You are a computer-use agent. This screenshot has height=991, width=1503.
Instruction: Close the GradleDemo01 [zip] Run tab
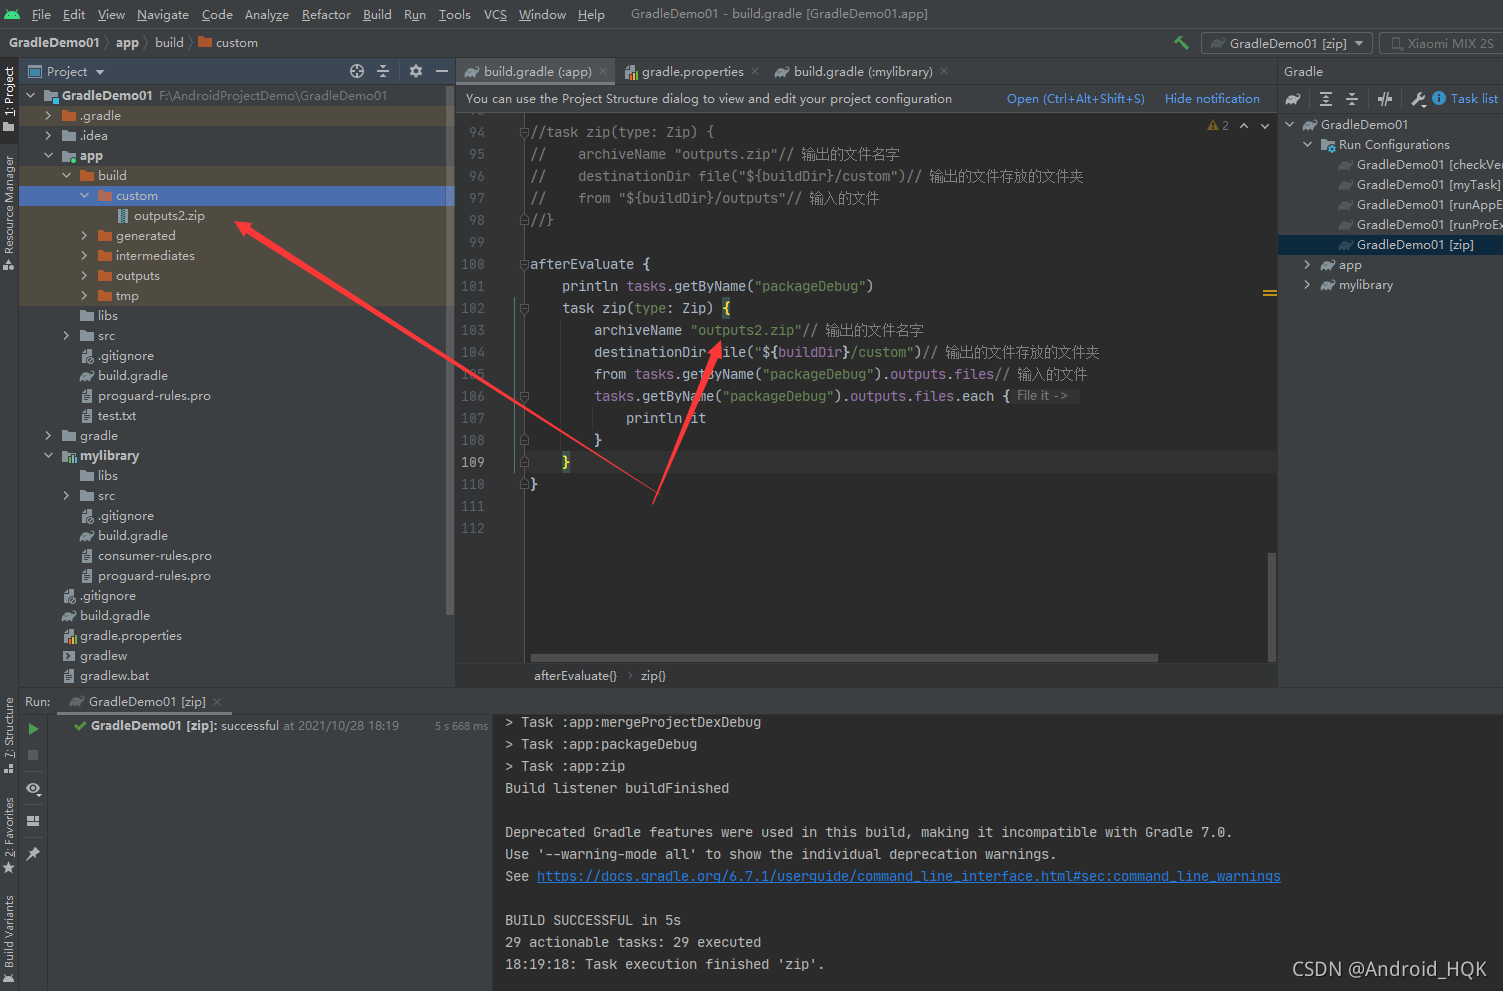pos(217,702)
